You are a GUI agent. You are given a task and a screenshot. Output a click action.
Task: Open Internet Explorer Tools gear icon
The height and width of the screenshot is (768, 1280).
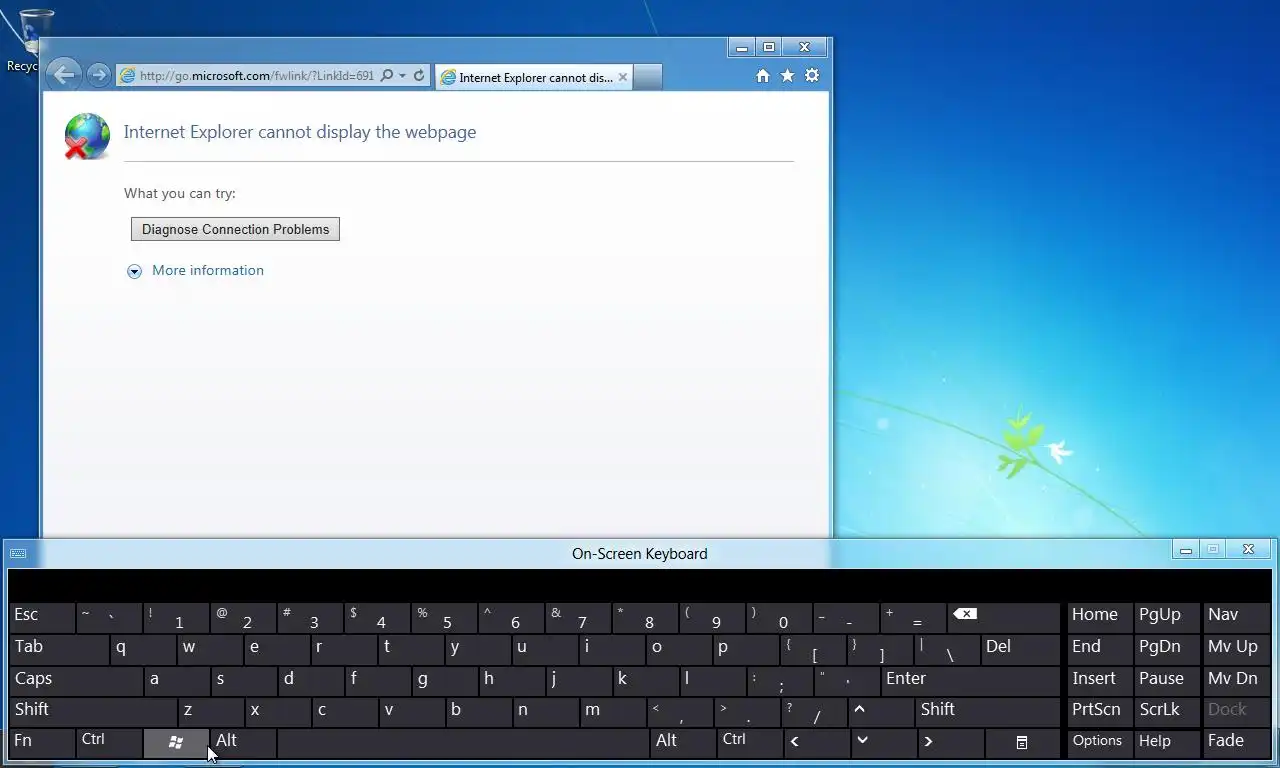(x=812, y=76)
